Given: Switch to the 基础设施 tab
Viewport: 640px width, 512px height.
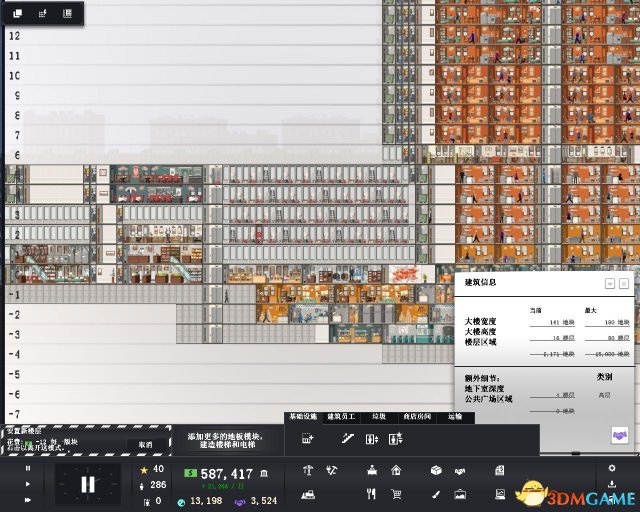Looking at the screenshot, I should pos(303,417).
